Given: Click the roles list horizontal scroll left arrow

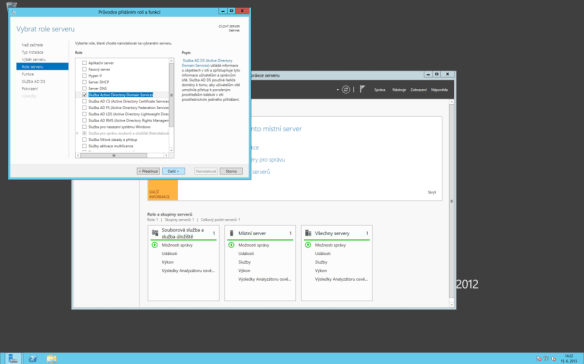Looking at the screenshot, I should (78, 155).
